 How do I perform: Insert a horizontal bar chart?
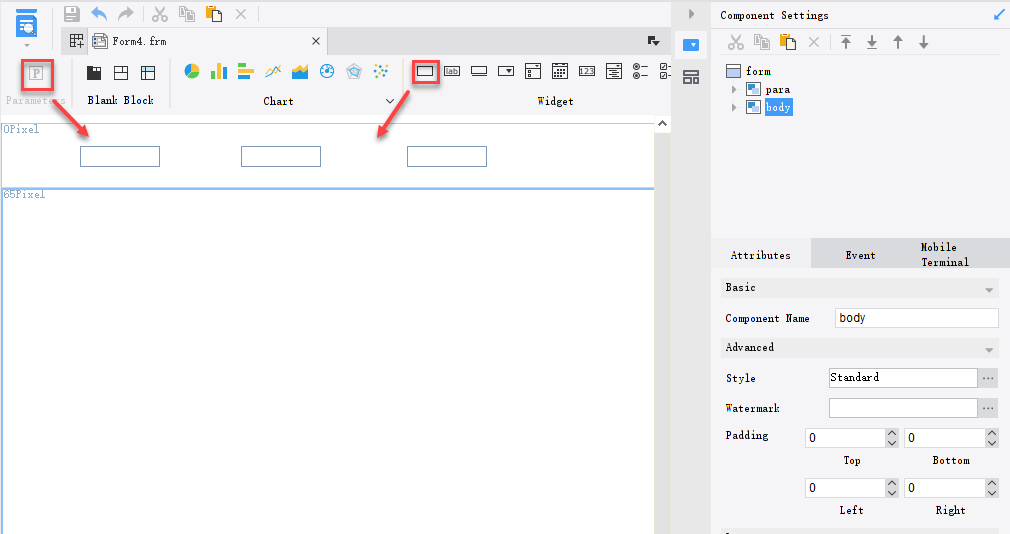pos(245,71)
